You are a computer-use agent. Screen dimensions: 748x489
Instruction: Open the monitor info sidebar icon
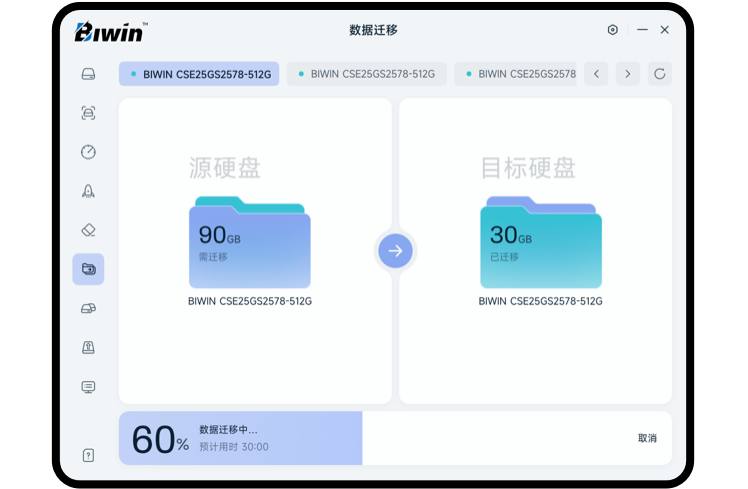88,386
